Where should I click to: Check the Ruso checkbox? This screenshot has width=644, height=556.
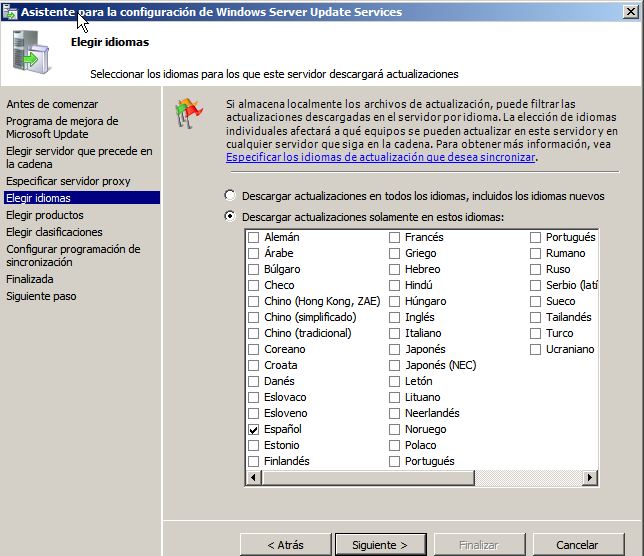tap(535, 269)
